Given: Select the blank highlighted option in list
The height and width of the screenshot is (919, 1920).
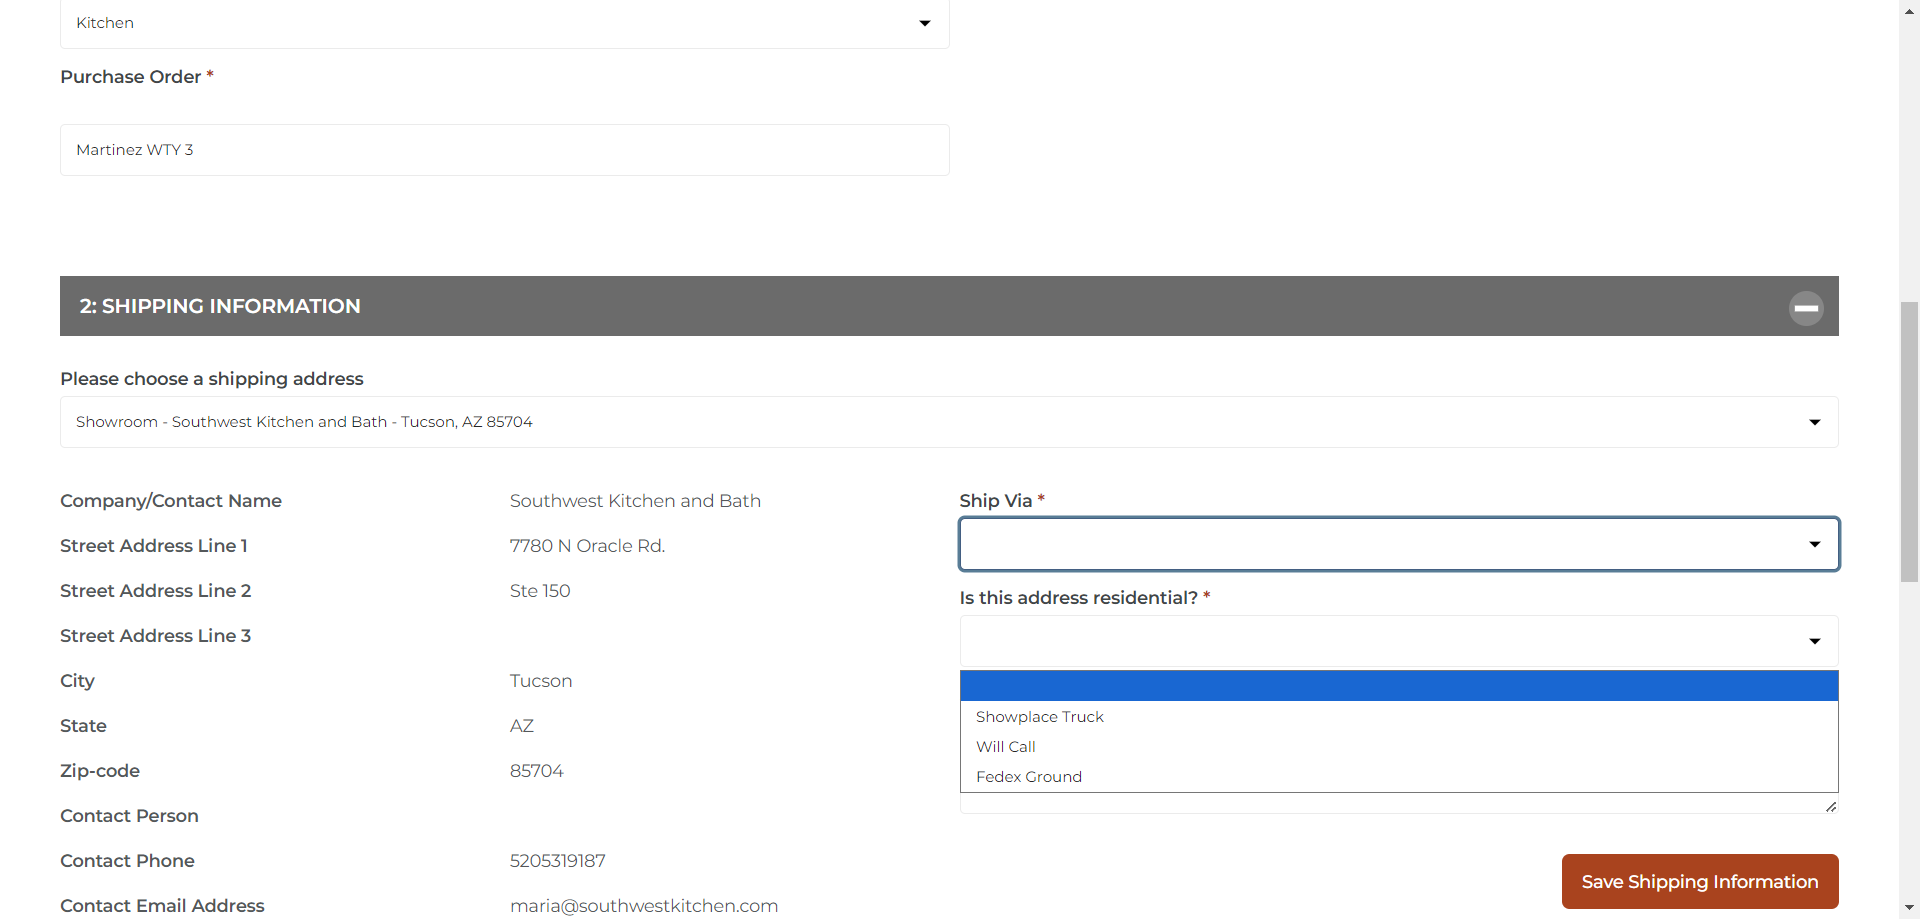Looking at the screenshot, I should [1398, 686].
